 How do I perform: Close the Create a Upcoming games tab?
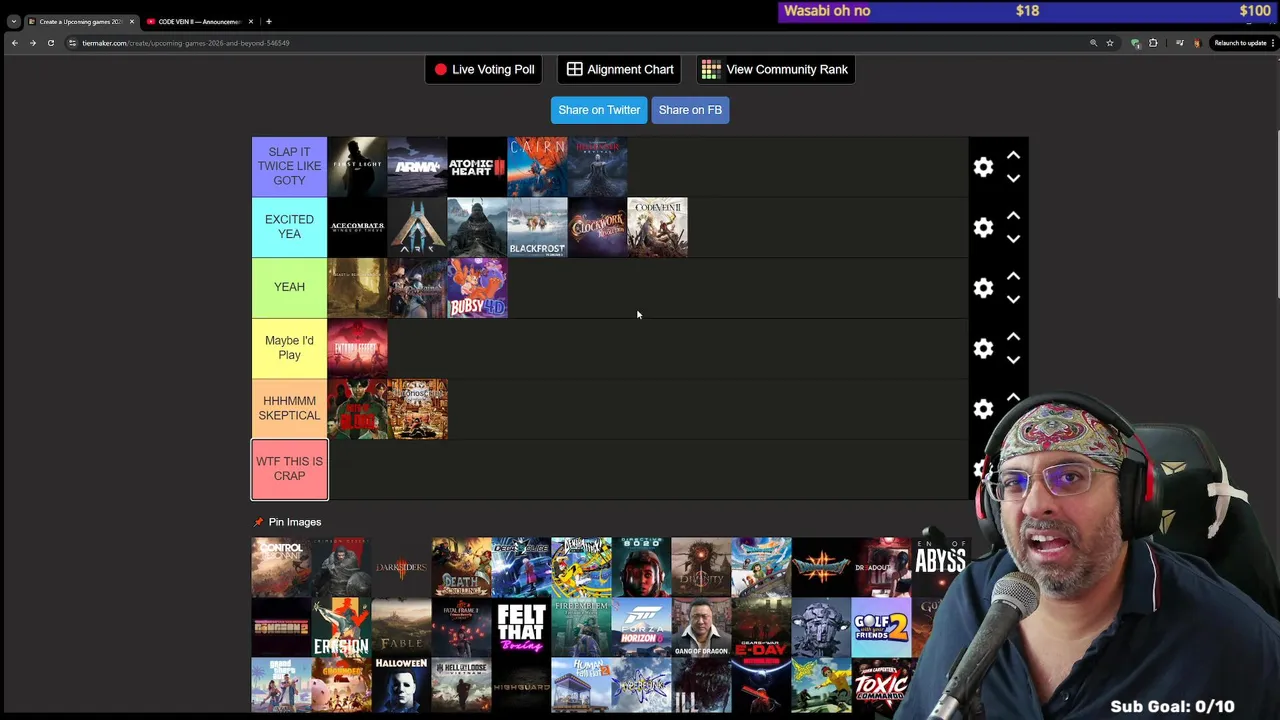click(x=131, y=21)
